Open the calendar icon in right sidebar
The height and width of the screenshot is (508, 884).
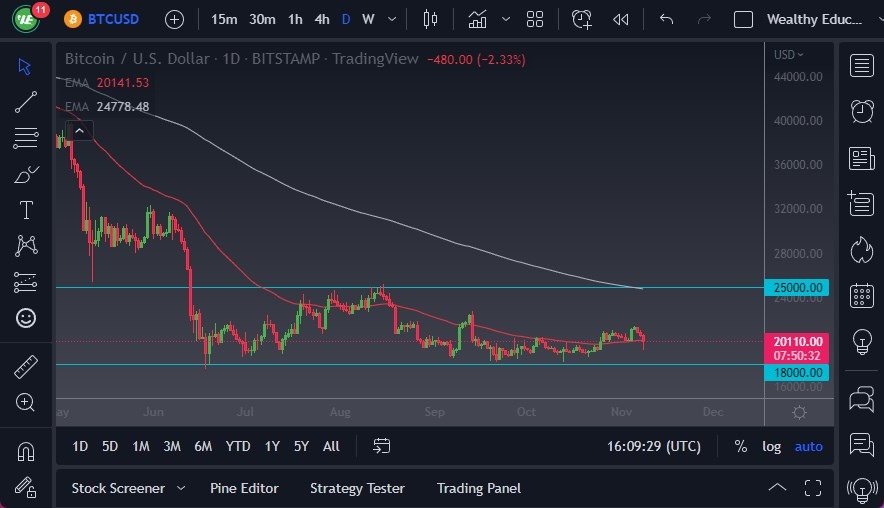point(861,295)
